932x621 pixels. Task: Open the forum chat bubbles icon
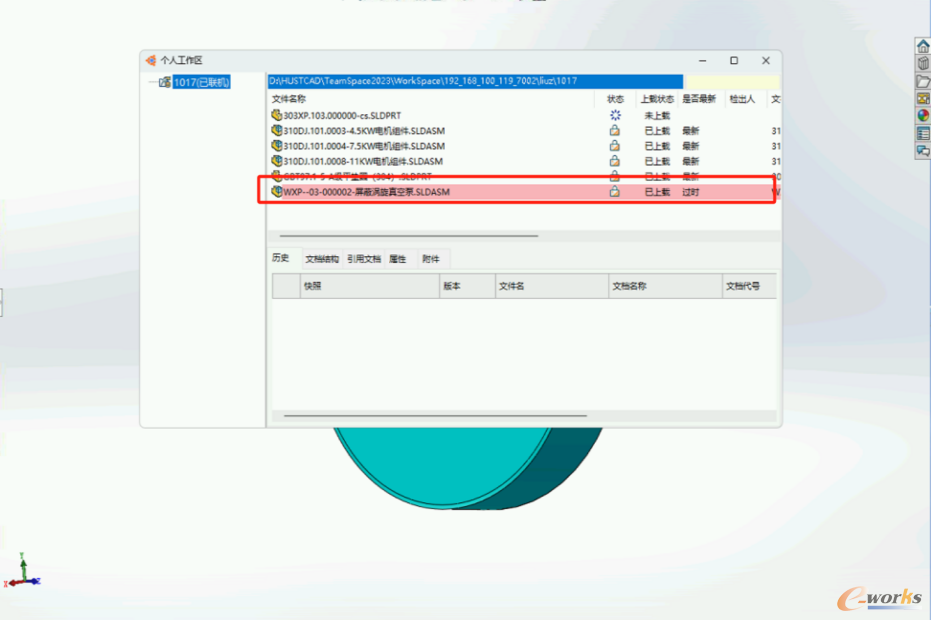tap(922, 150)
